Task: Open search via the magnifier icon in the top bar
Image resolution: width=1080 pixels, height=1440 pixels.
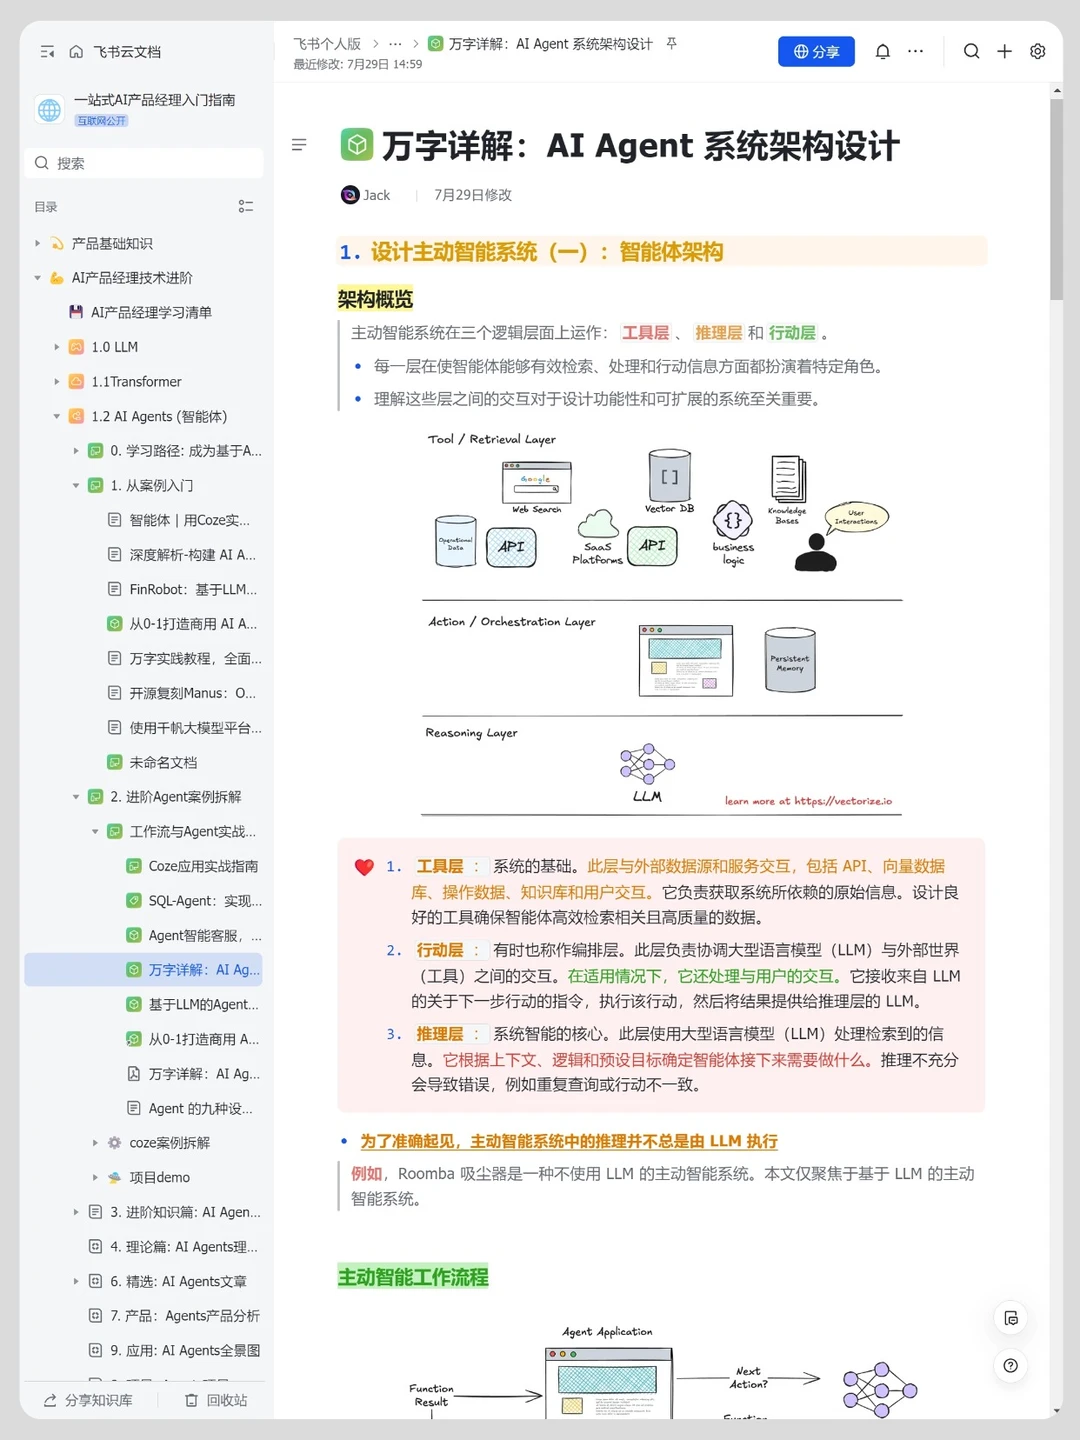Action: tap(971, 51)
